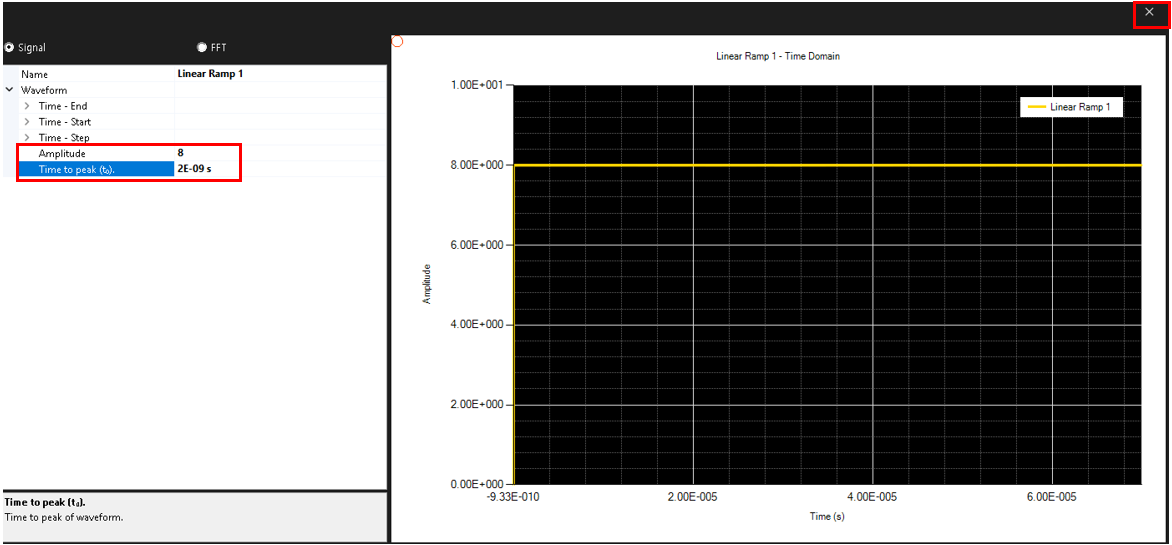
Task: Click the Linear Ramp 1 legend label
Action: pyautogui.click(x=1080, y=107)
